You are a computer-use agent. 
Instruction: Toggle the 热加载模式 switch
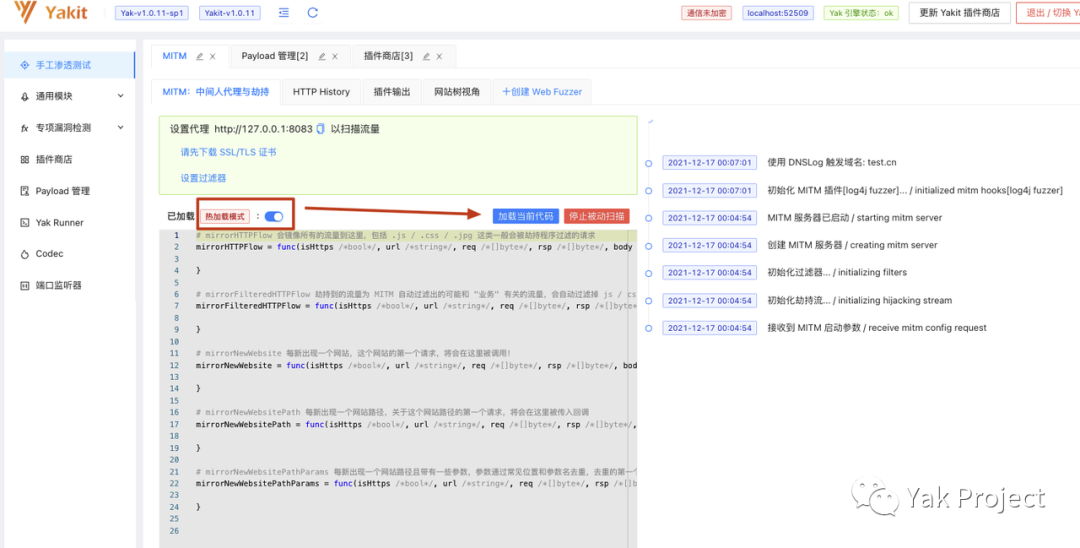click(x=274, y=216)
